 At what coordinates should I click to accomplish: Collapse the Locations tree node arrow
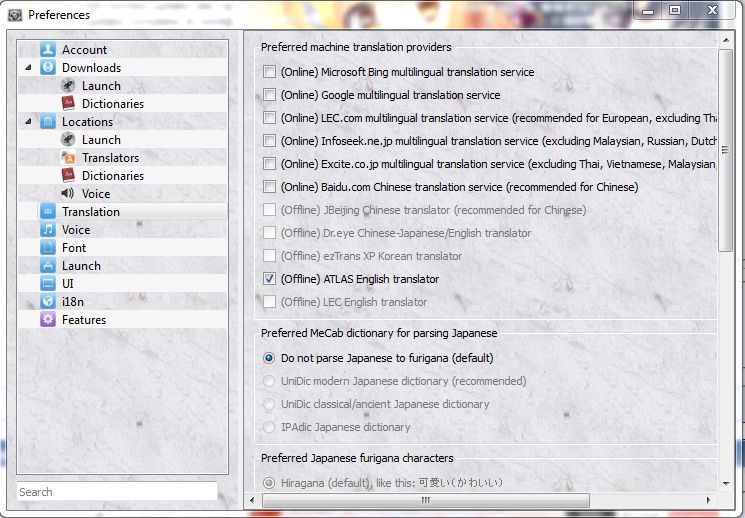[28, 122]
